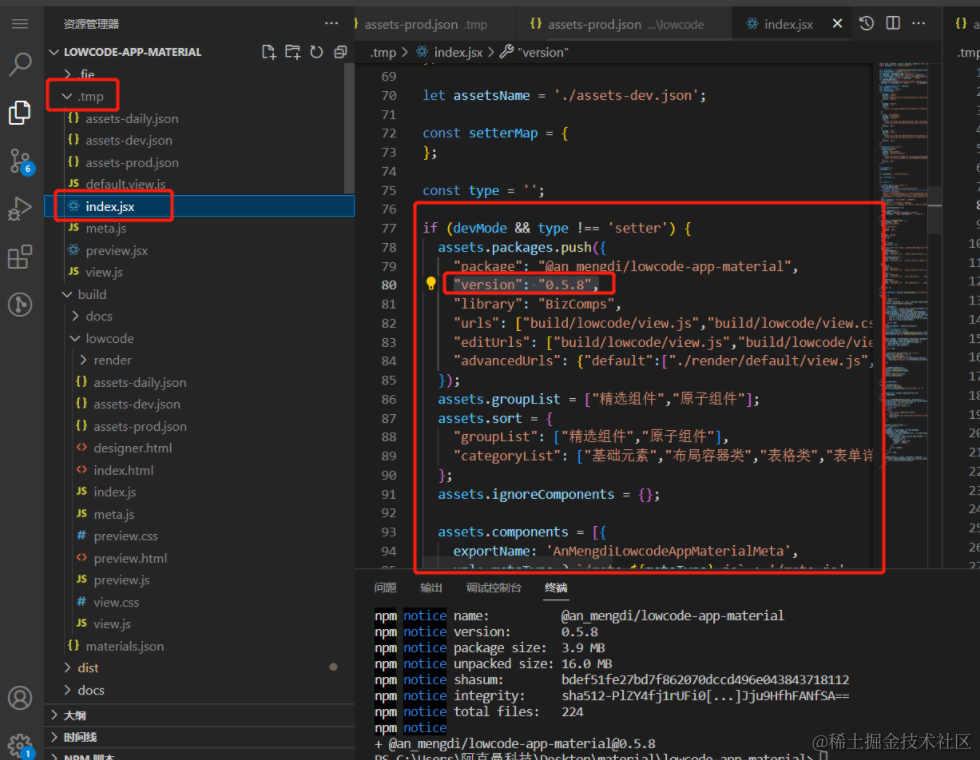
Task: Open index.html in lowcode folder
Action: pos(123,470)
